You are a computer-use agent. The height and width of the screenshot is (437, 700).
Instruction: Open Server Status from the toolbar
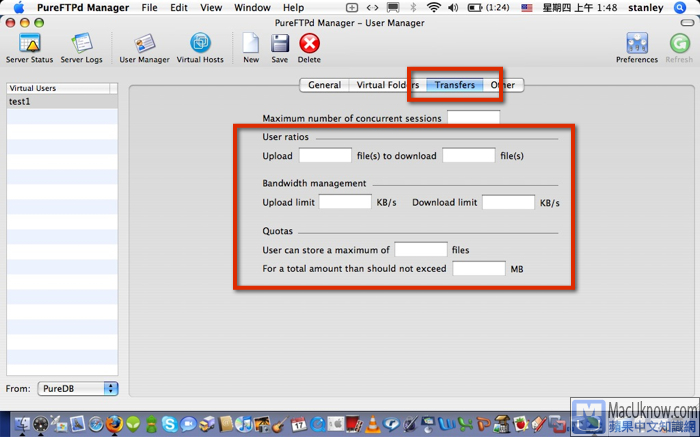(x=29, y=48)
